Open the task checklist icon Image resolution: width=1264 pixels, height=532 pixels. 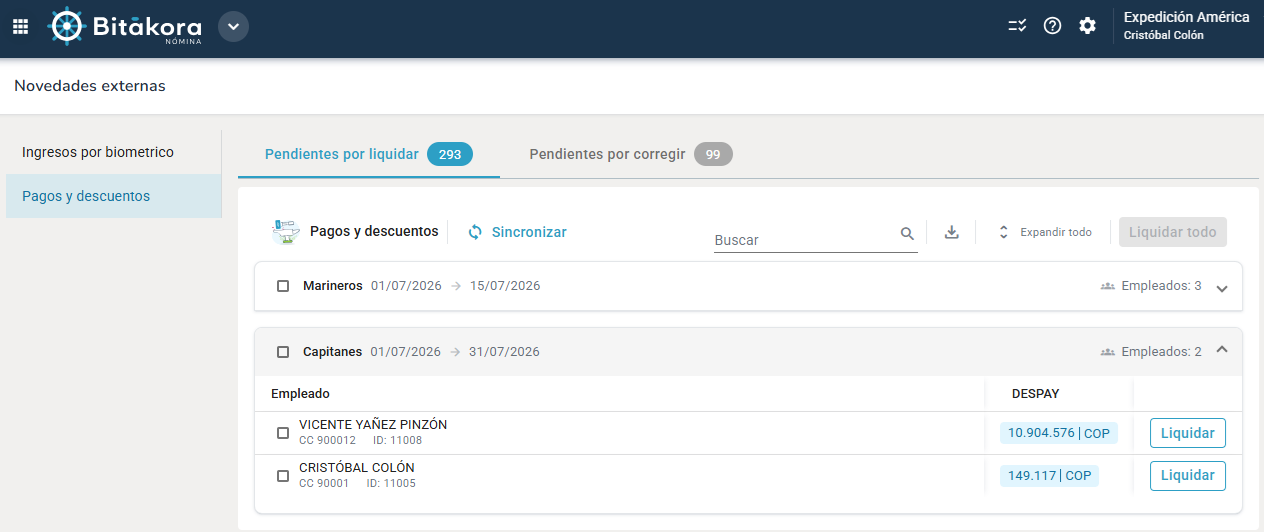[1017, 26]
